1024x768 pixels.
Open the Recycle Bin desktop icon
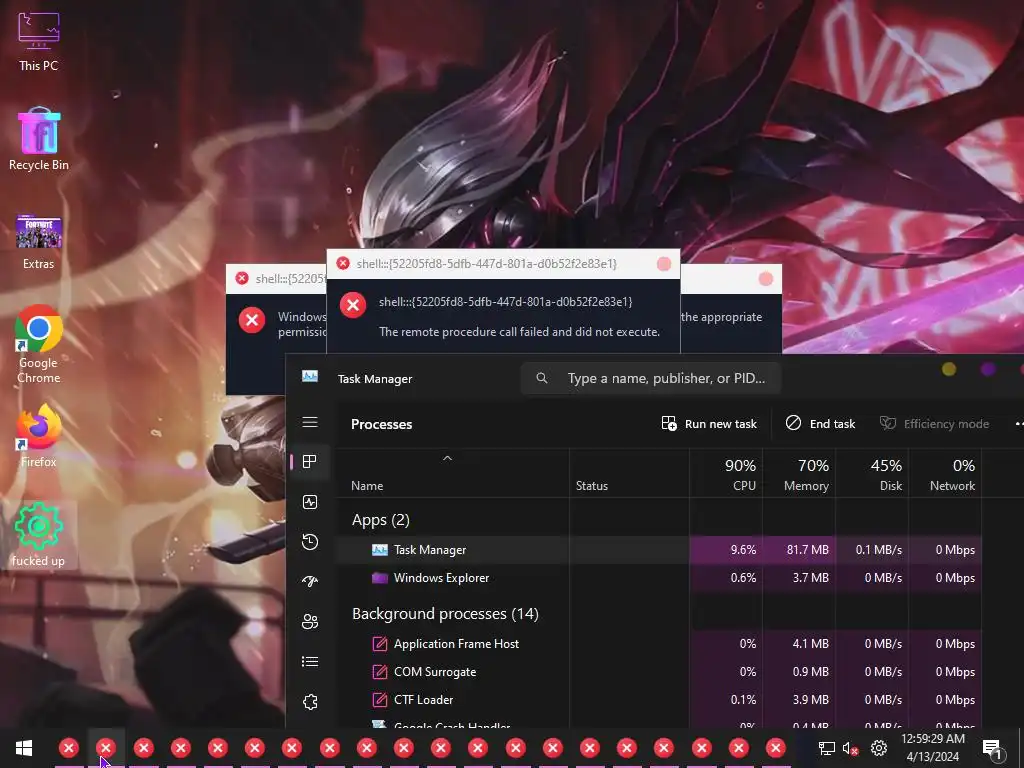39,139
